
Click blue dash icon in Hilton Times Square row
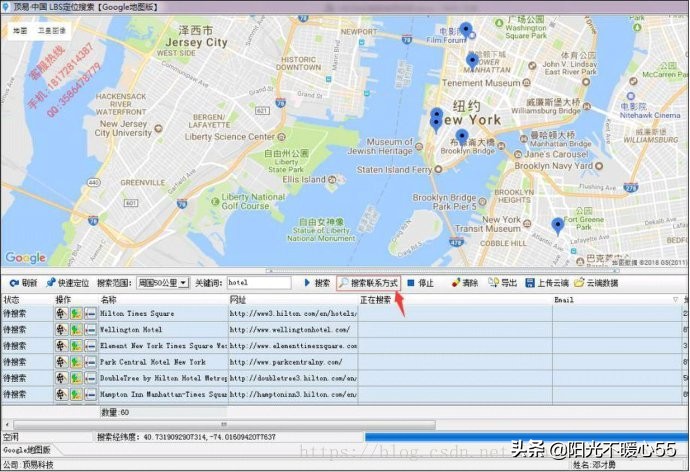[x=91, y=314]
